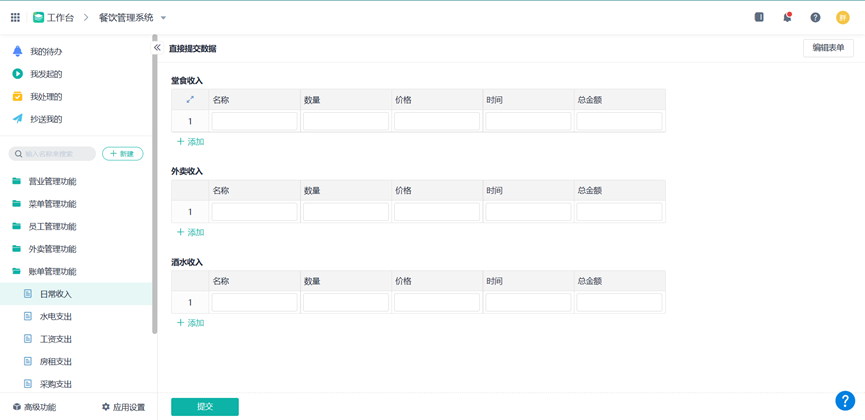Click the 提交 submit button

204,407
